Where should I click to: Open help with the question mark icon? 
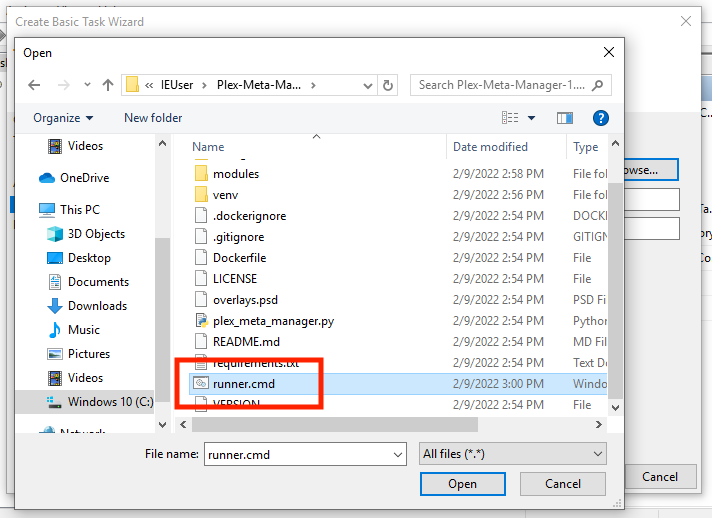[600, 118]
